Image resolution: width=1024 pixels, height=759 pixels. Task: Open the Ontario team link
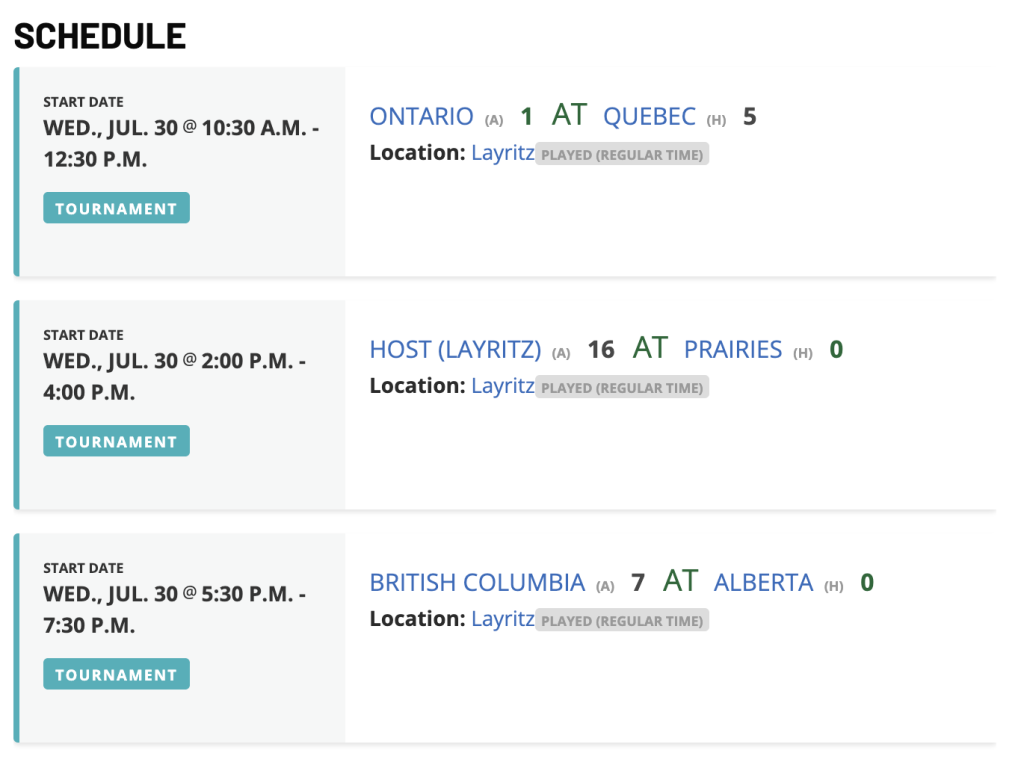[x=421, y=117]
